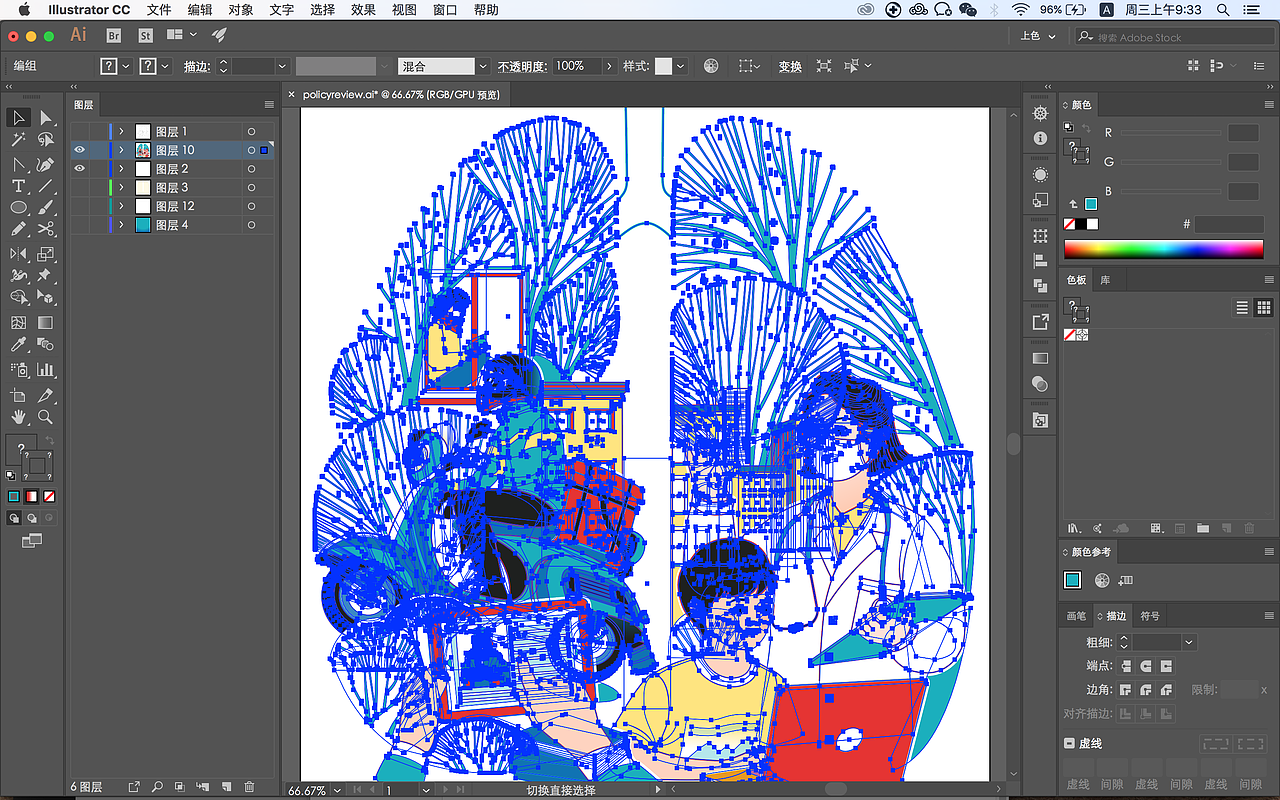Select the Mesh tool
Screen dimensions: 1280x800
pyautogui.click(x=19, y=323)
